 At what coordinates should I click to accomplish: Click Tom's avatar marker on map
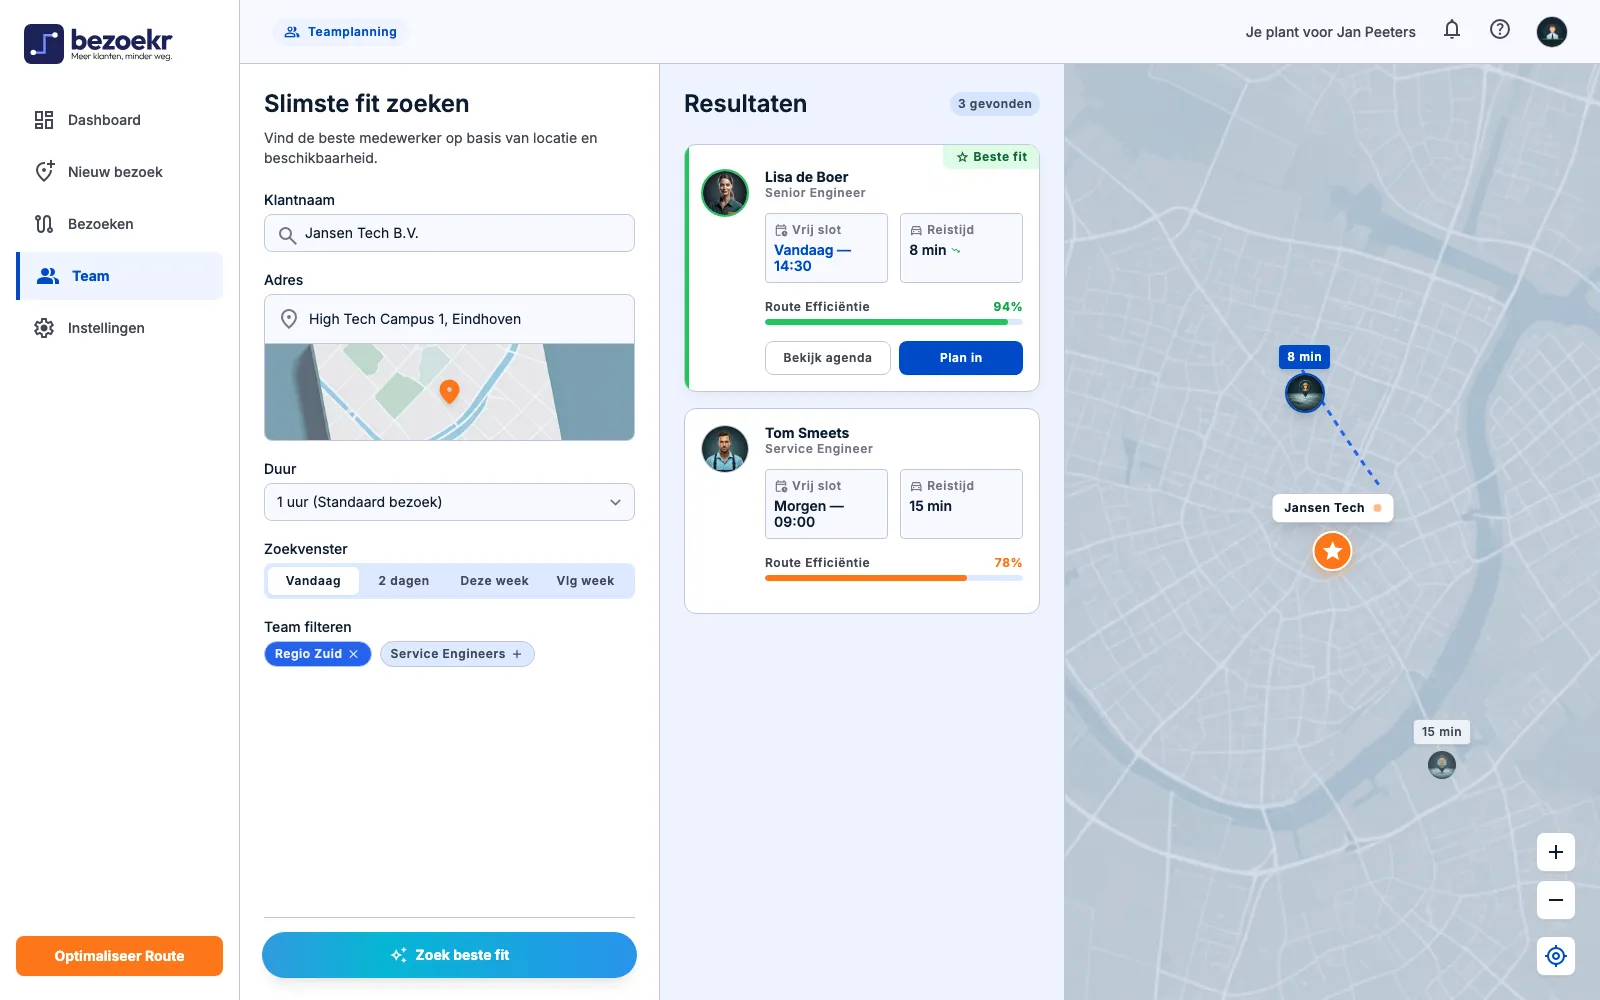click(x=1442, y=765)
